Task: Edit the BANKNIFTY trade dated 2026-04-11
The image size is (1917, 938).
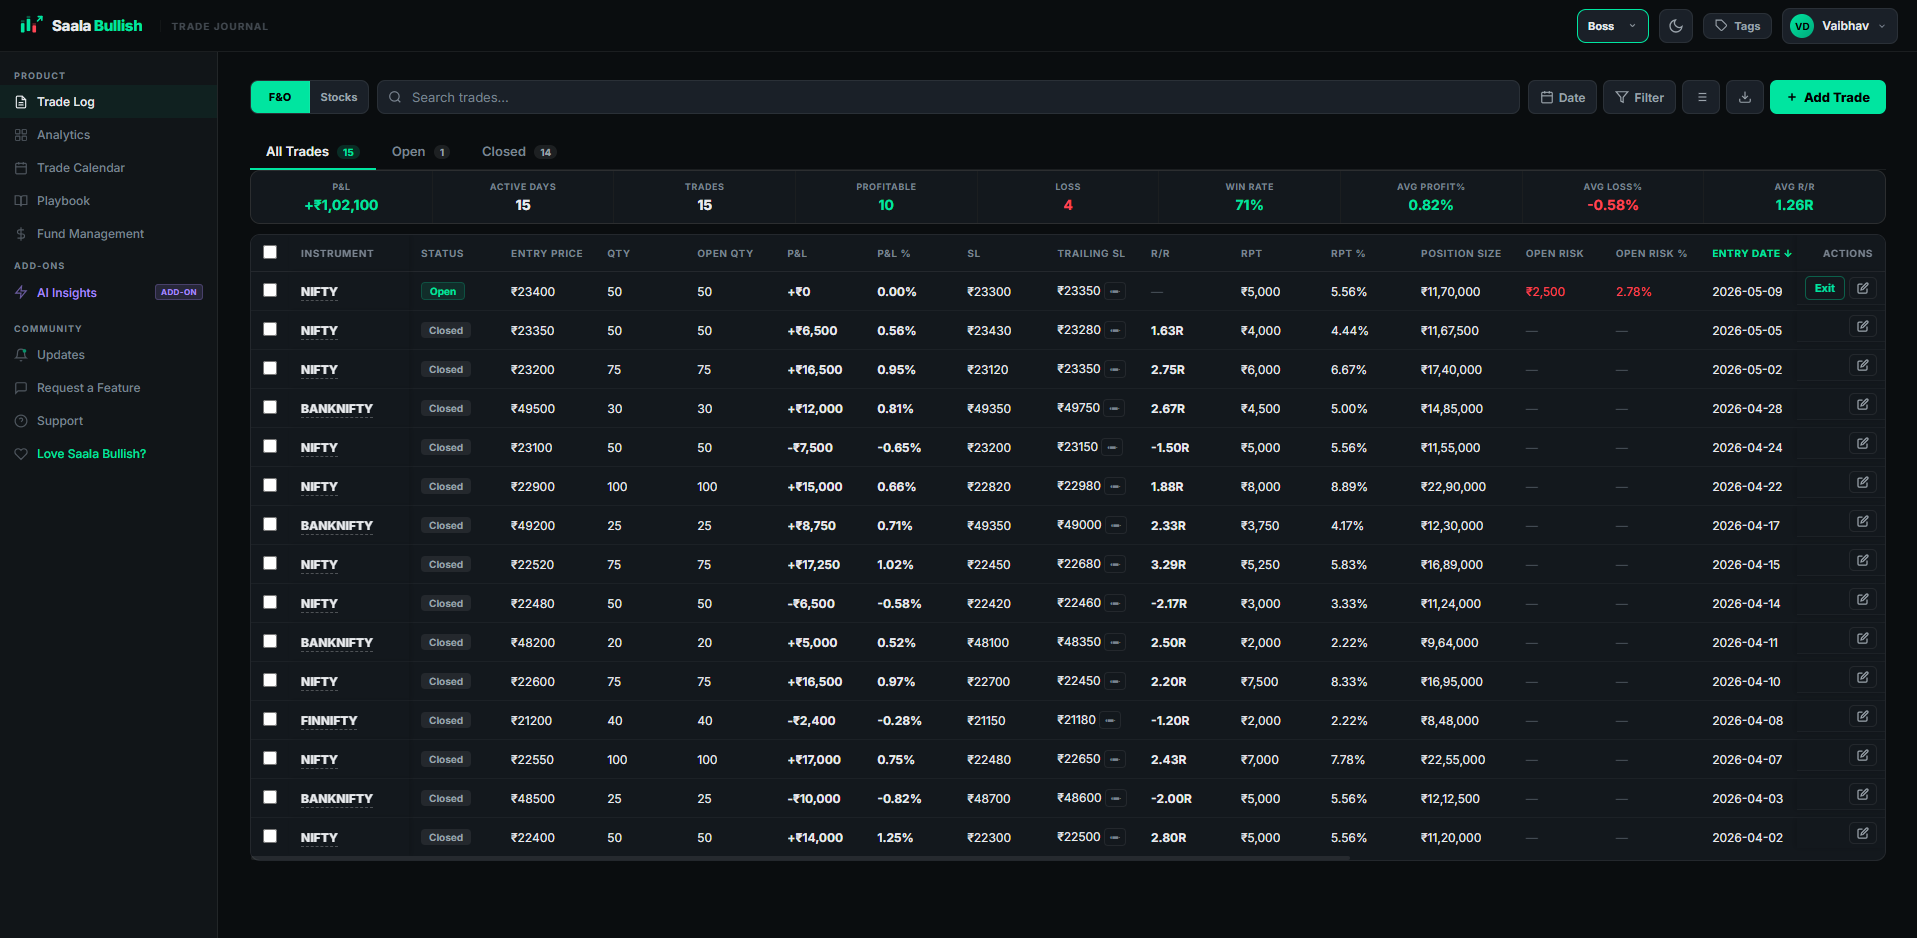Action: (x=1863, y=638)
